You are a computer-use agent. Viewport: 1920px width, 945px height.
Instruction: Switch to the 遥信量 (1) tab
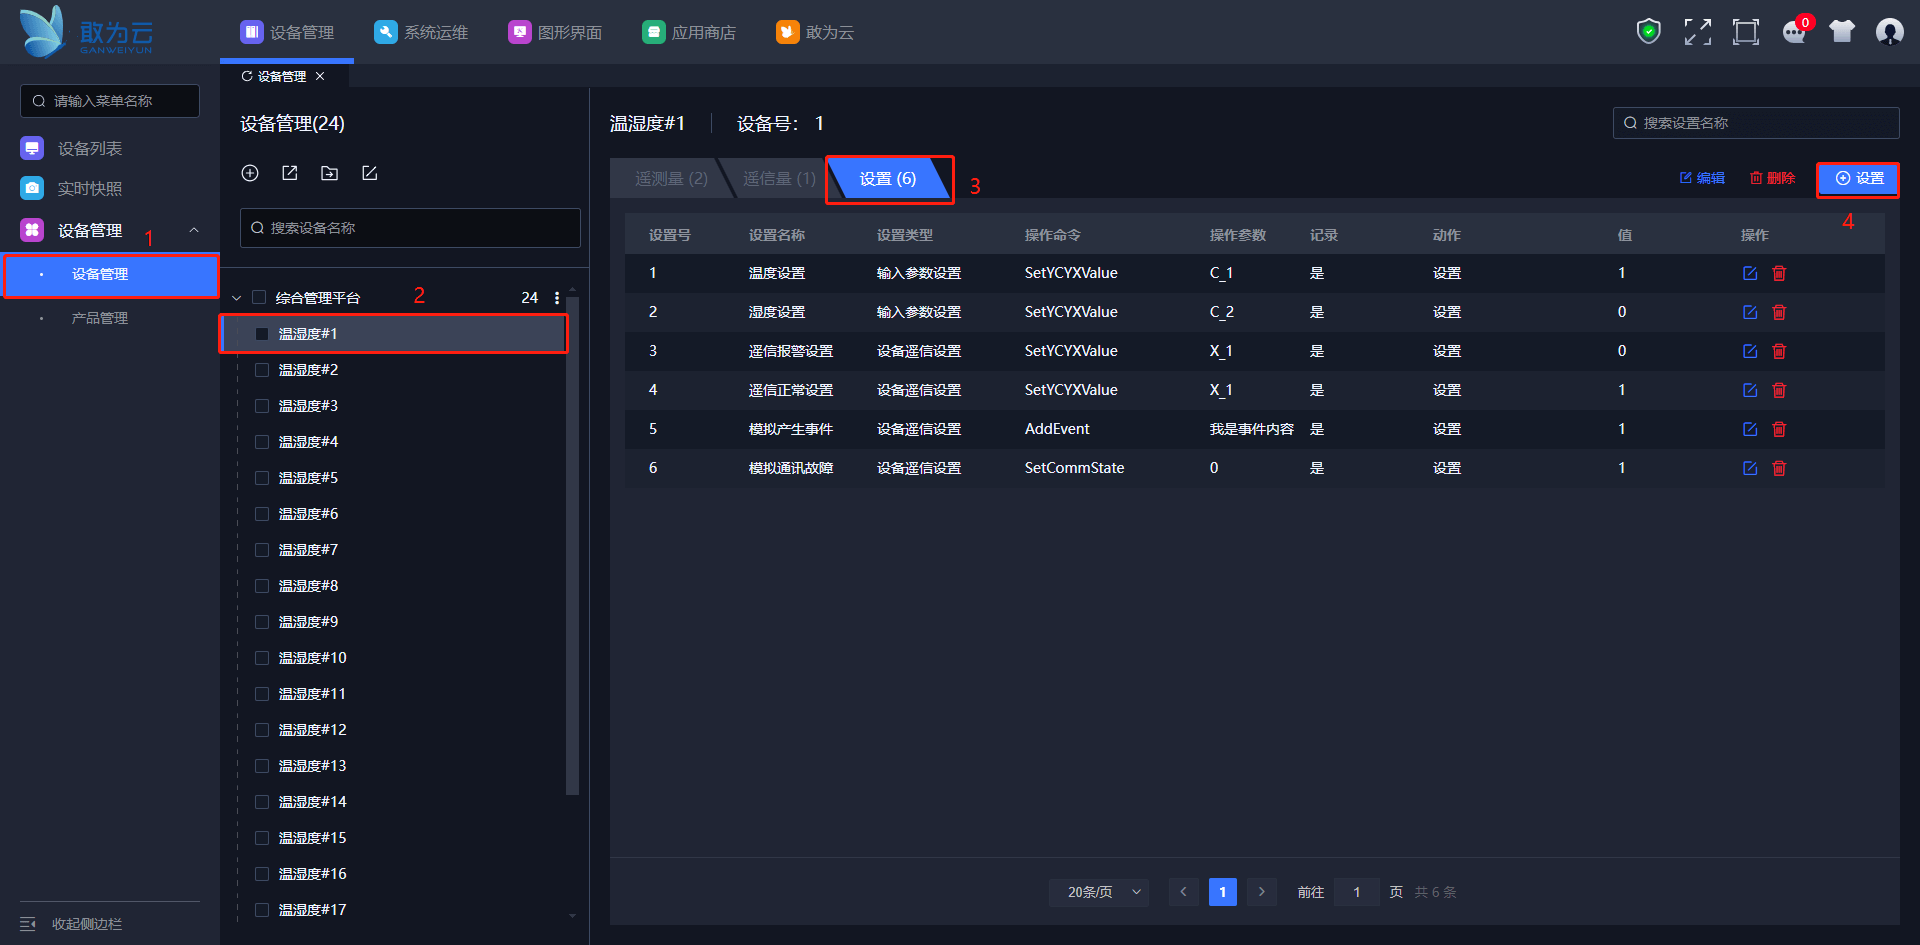click(779, 178)
